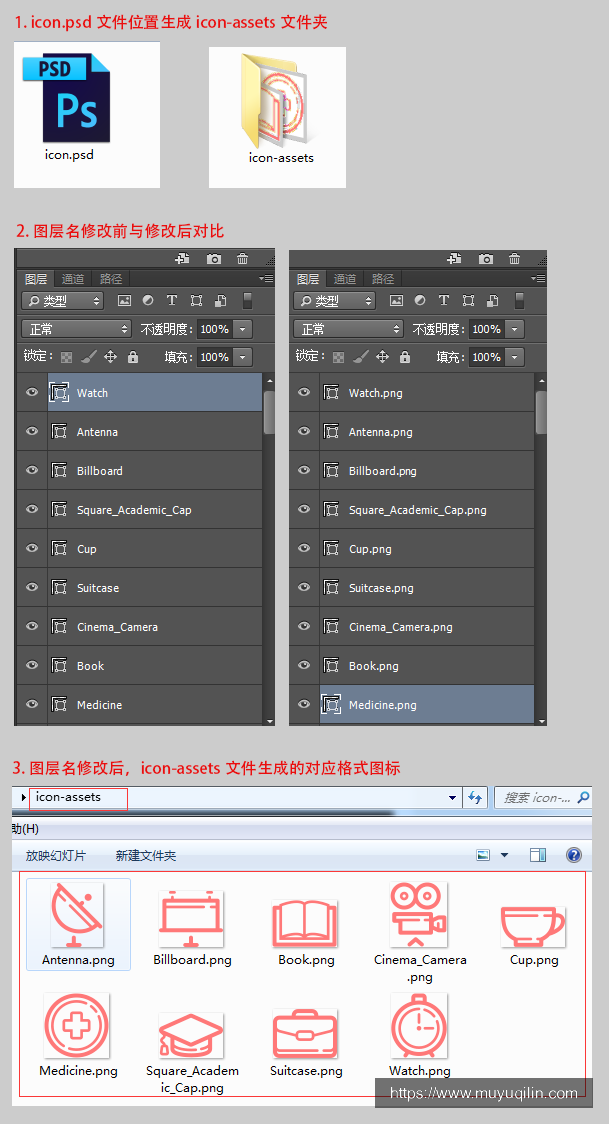This screenshot has height=1124, width=609.
Task: Click new-document icon above the panel with selected Watch layer
Action: pyautogui.click(x=182, y=259)
